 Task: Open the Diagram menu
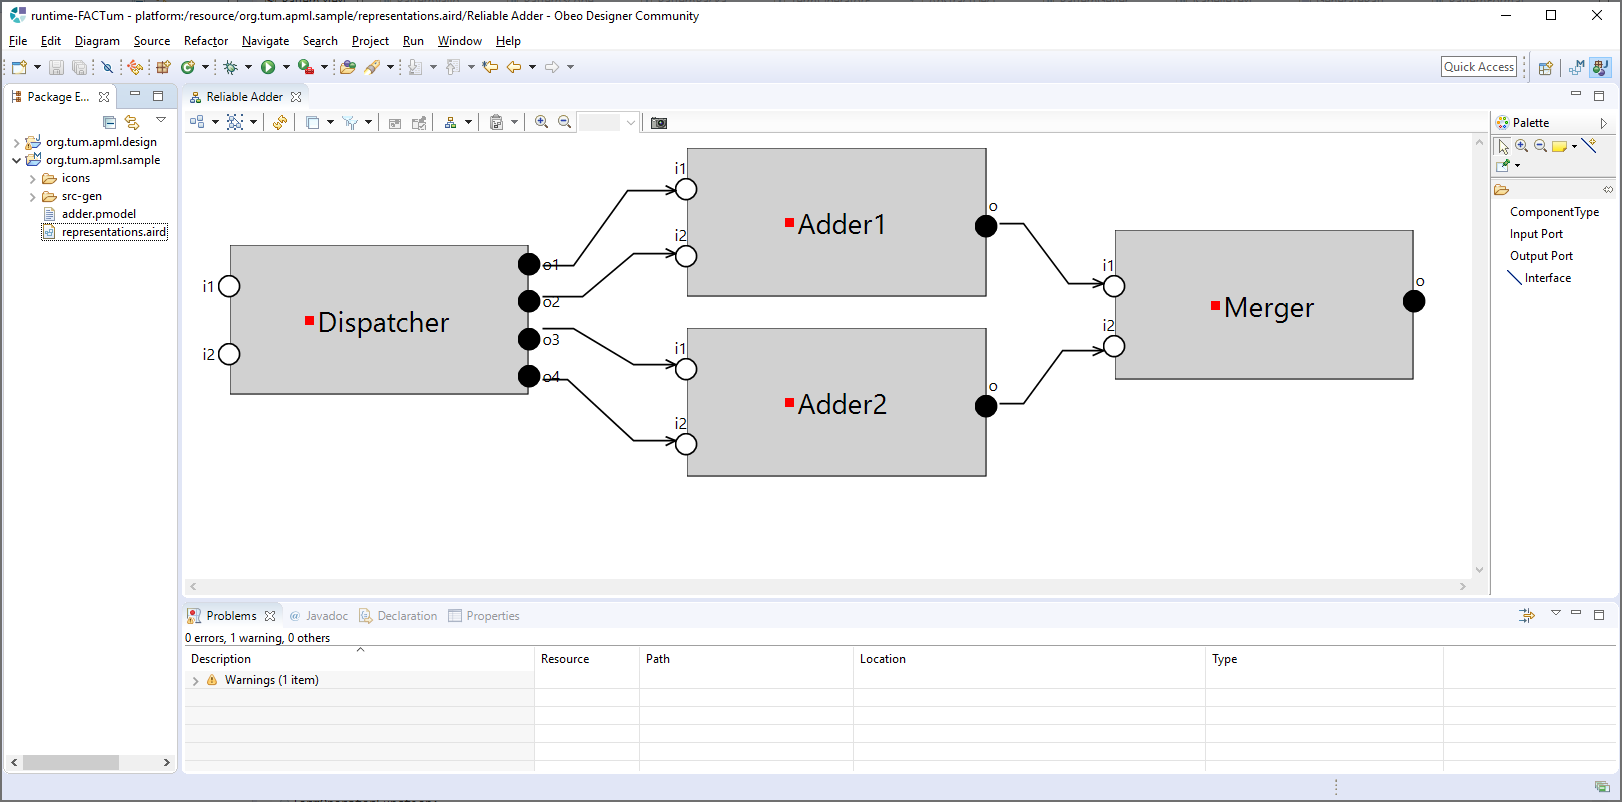(97, 41)
